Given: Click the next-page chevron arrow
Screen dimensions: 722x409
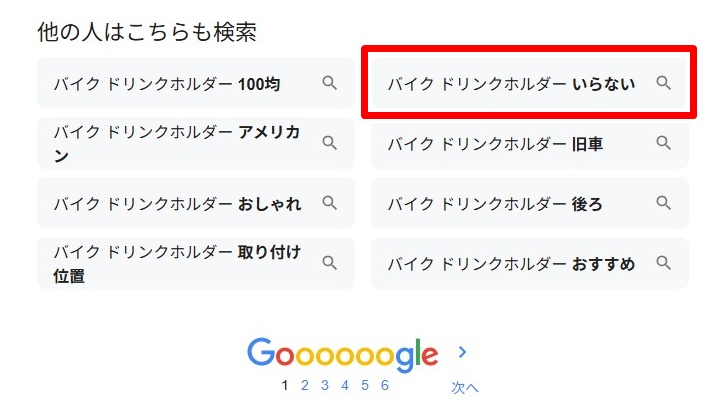Looking at the screenshot, I should (x=462, y=352).
